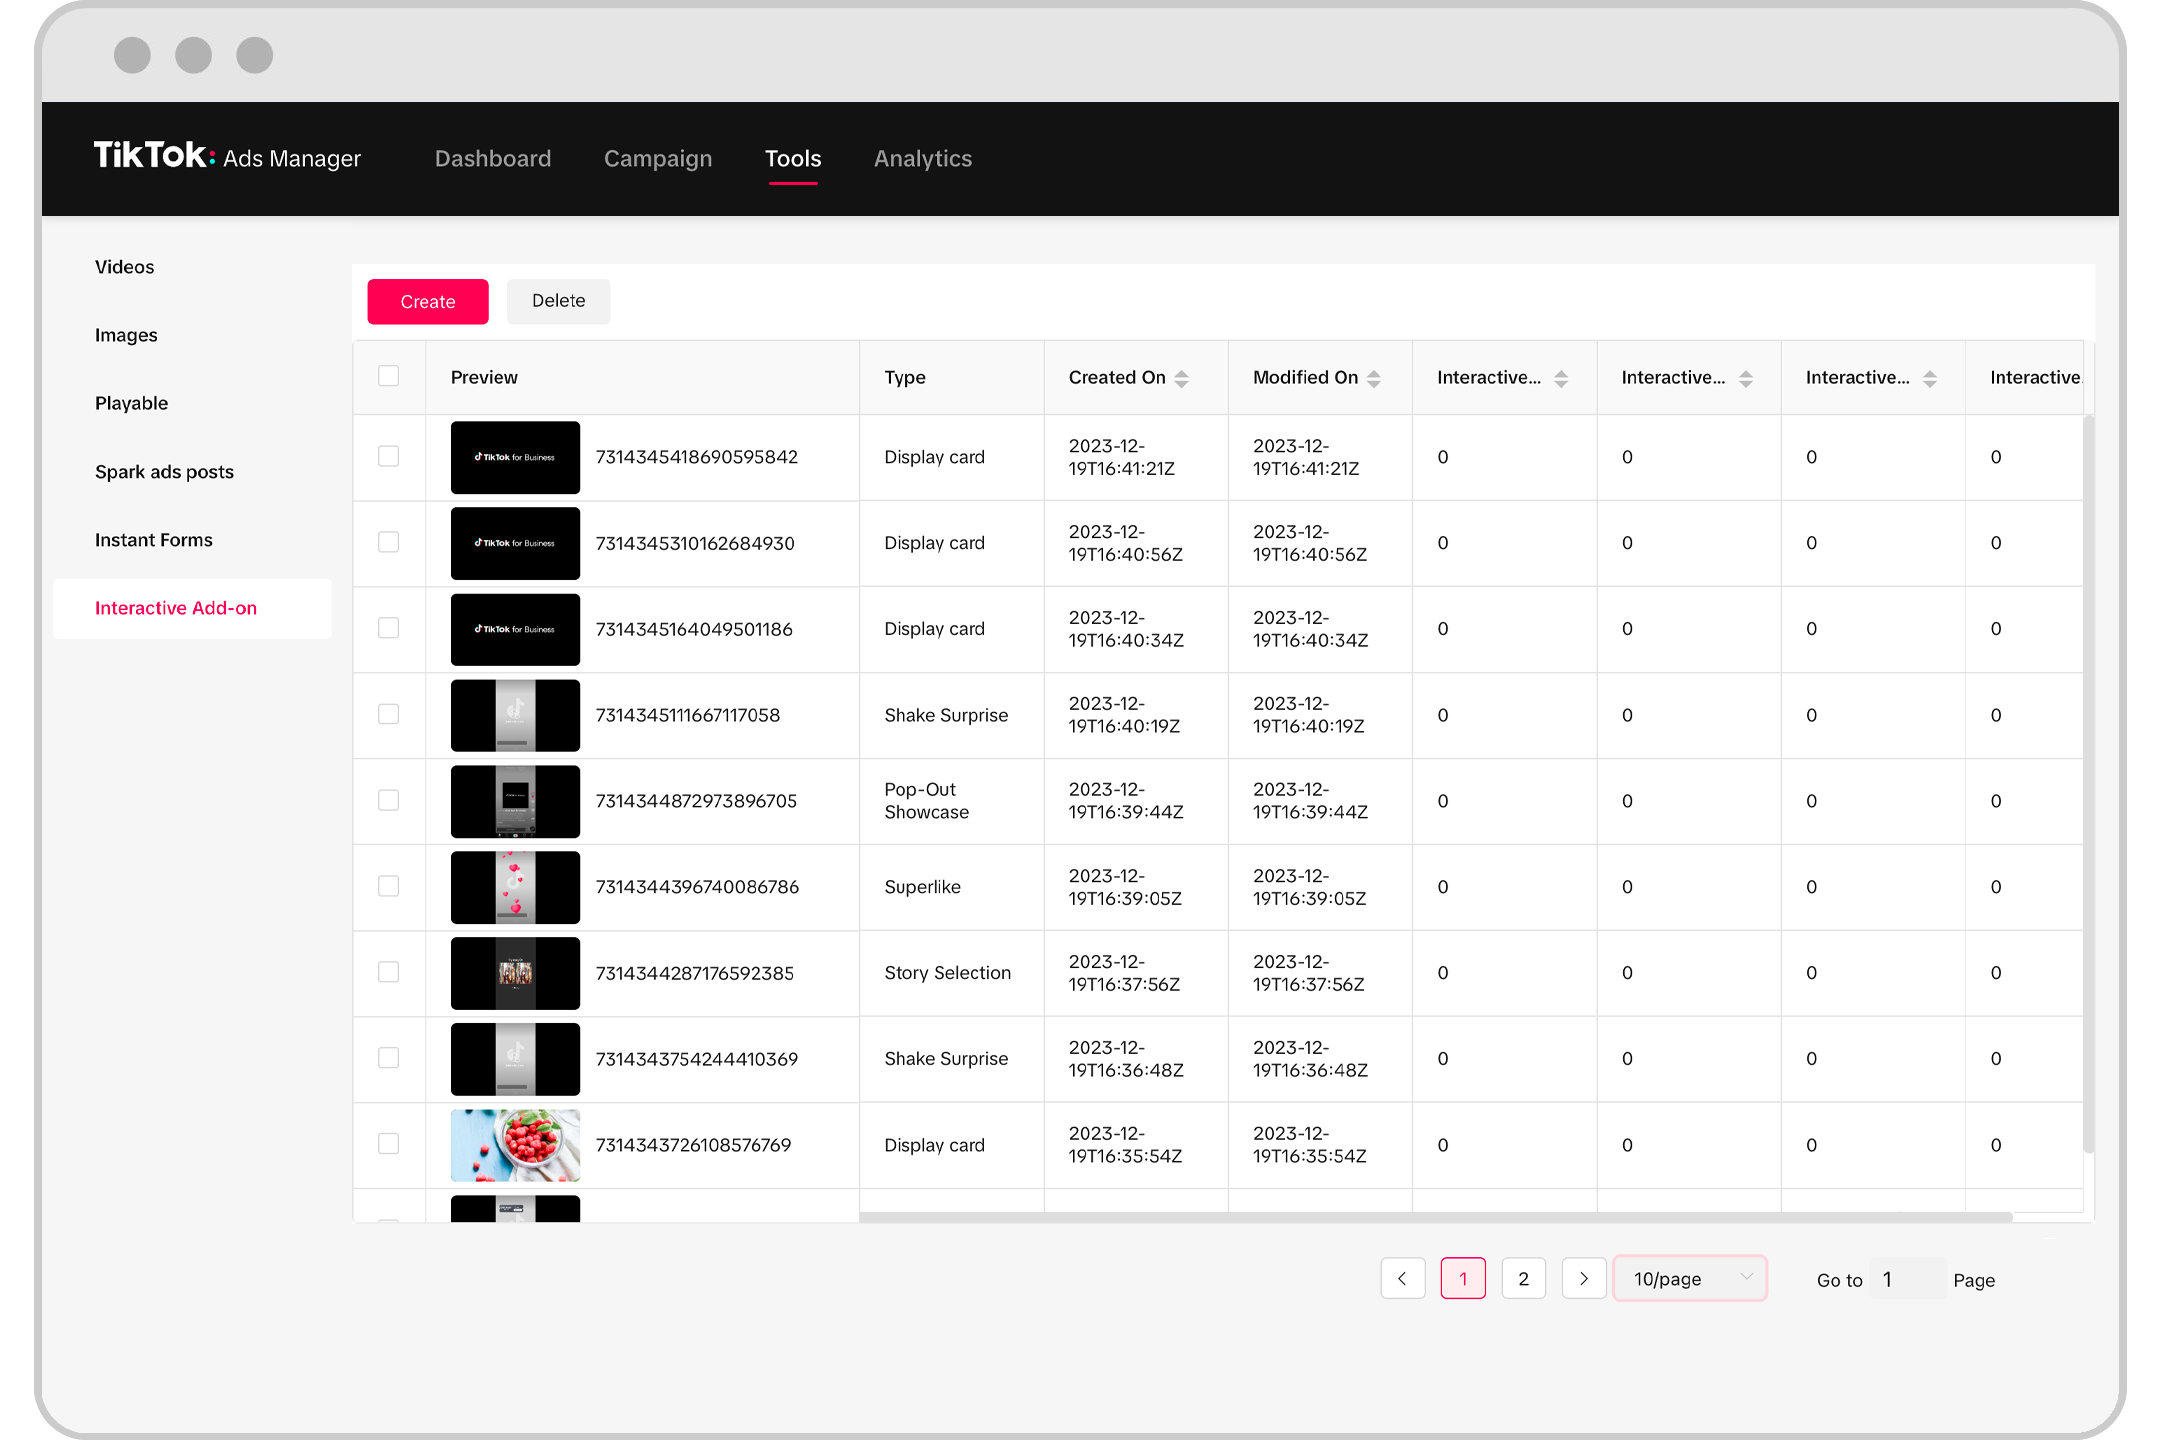Open the Analytics tab
The image size is (2160, 1440).
pyautogui.click(x=923, y=158)
